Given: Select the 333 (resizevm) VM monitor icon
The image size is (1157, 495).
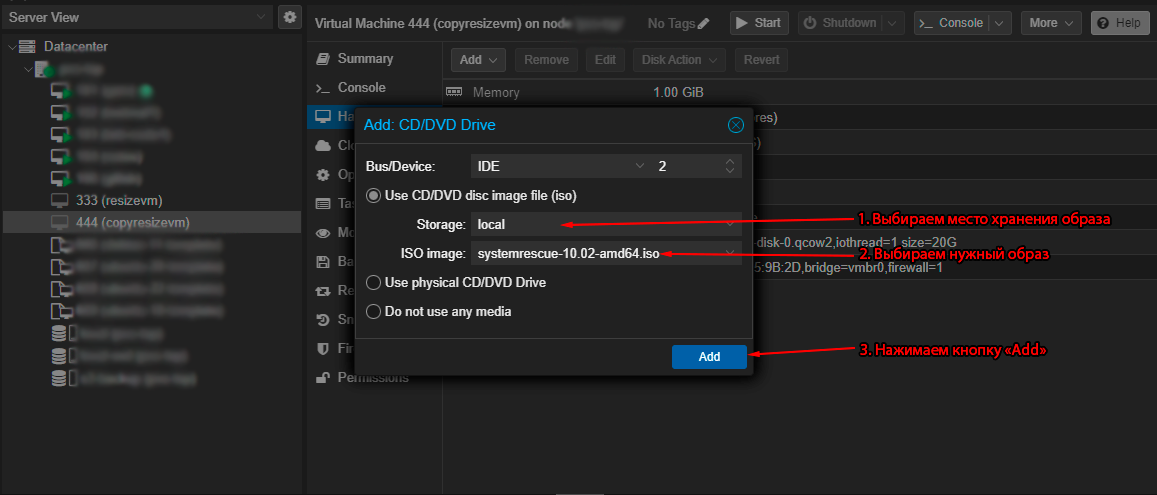Looking at the screenshot, I should [59, 201].
